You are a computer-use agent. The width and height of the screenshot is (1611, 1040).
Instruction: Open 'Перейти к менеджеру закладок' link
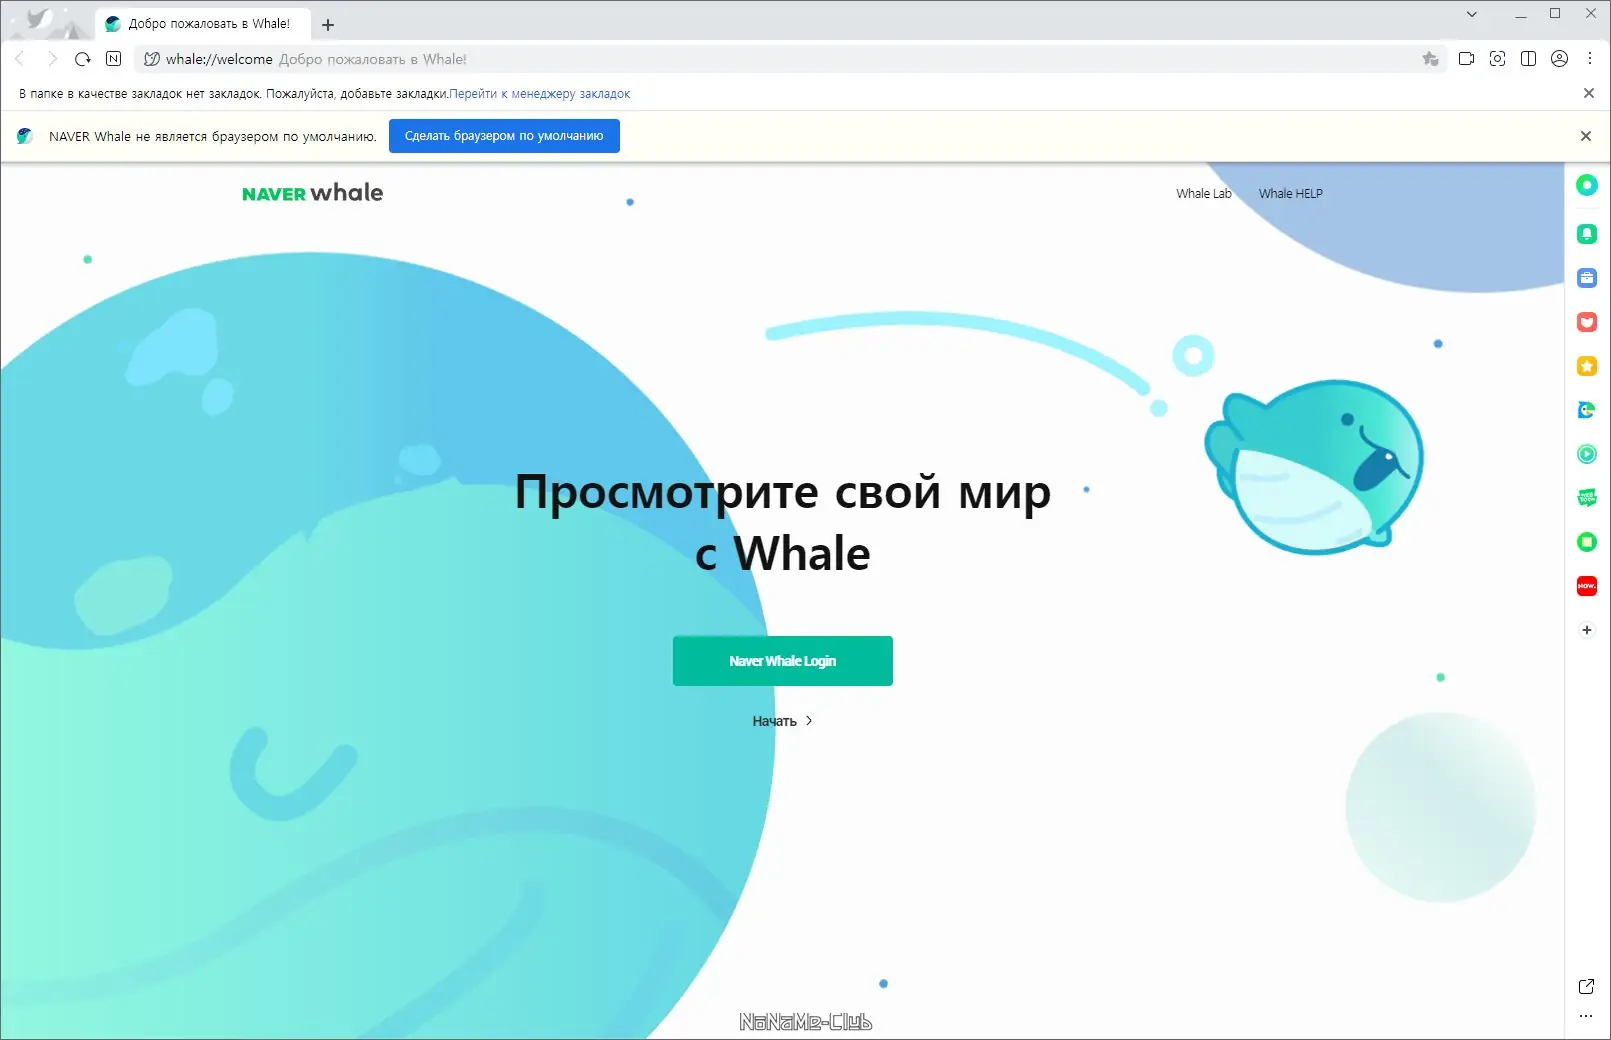540,94
